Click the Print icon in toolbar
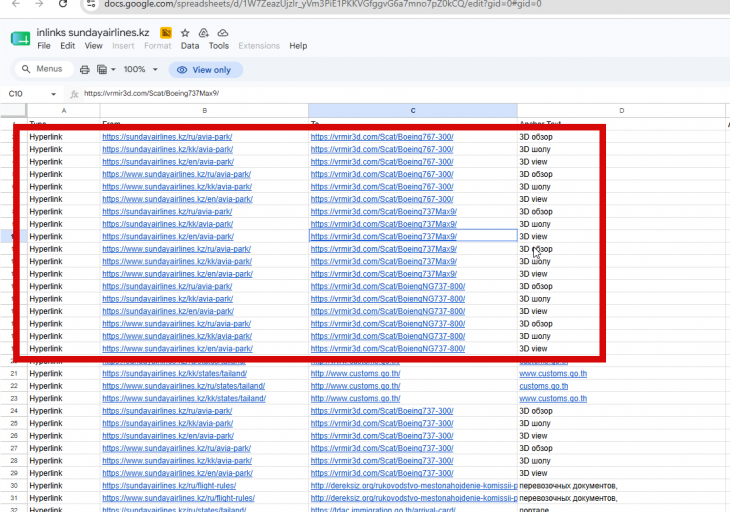Viewport: 730px width, 512px height. pyautogui.click(x=84, y=69)
